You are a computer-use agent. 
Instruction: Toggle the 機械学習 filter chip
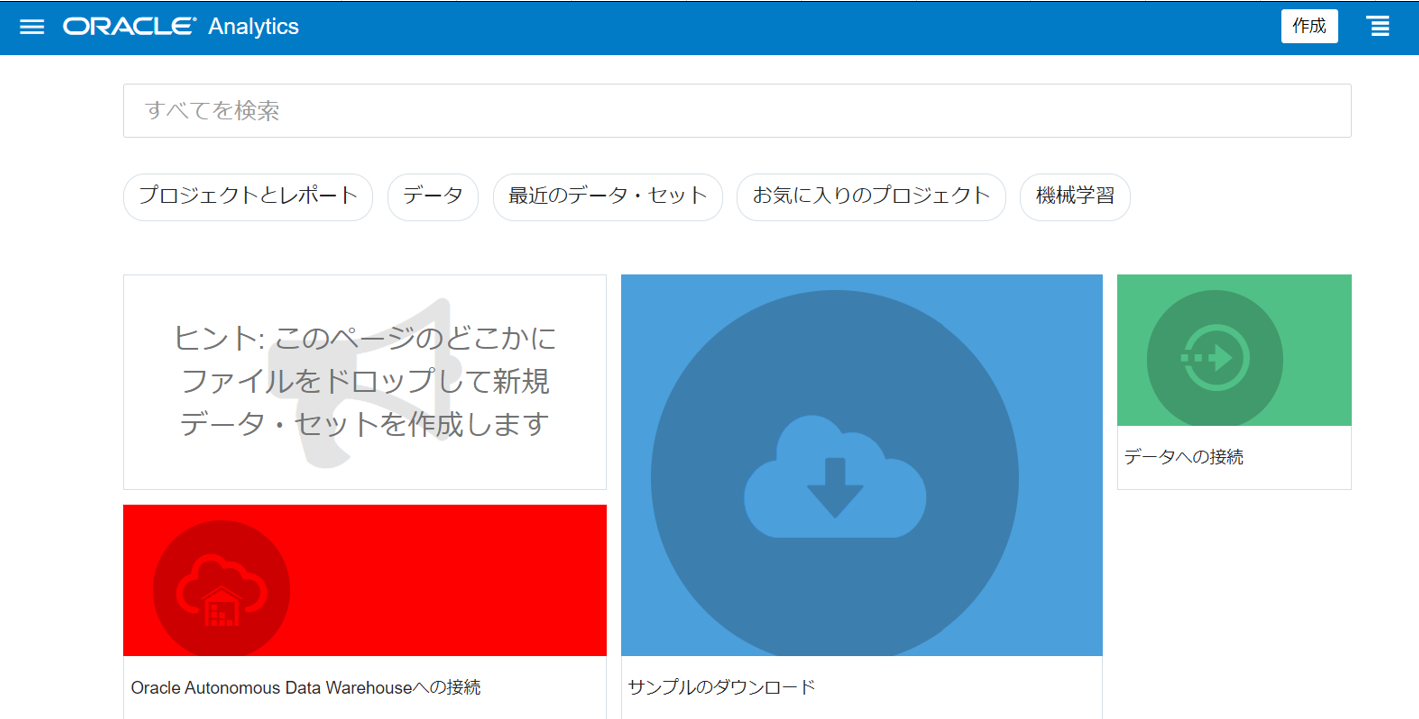1075,197
